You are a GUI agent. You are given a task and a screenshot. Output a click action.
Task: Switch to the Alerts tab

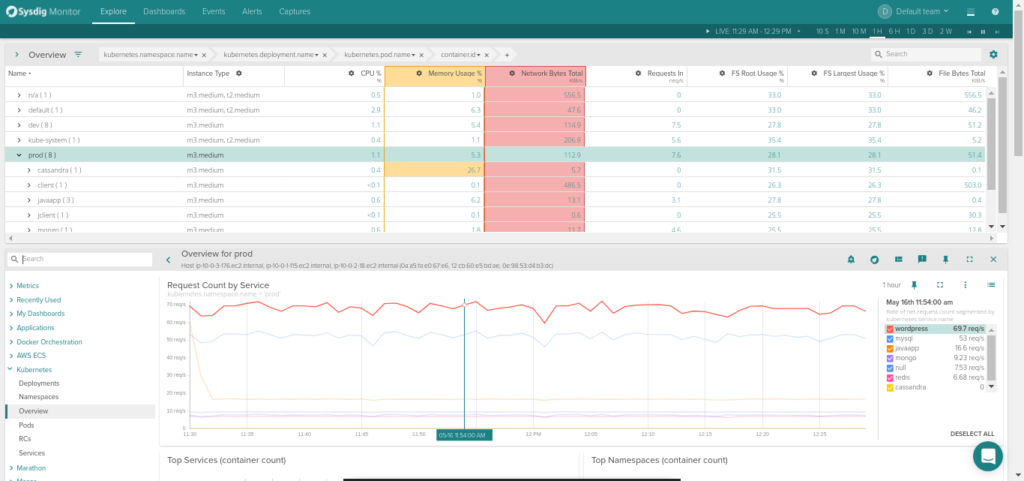[x=252, y=12]
